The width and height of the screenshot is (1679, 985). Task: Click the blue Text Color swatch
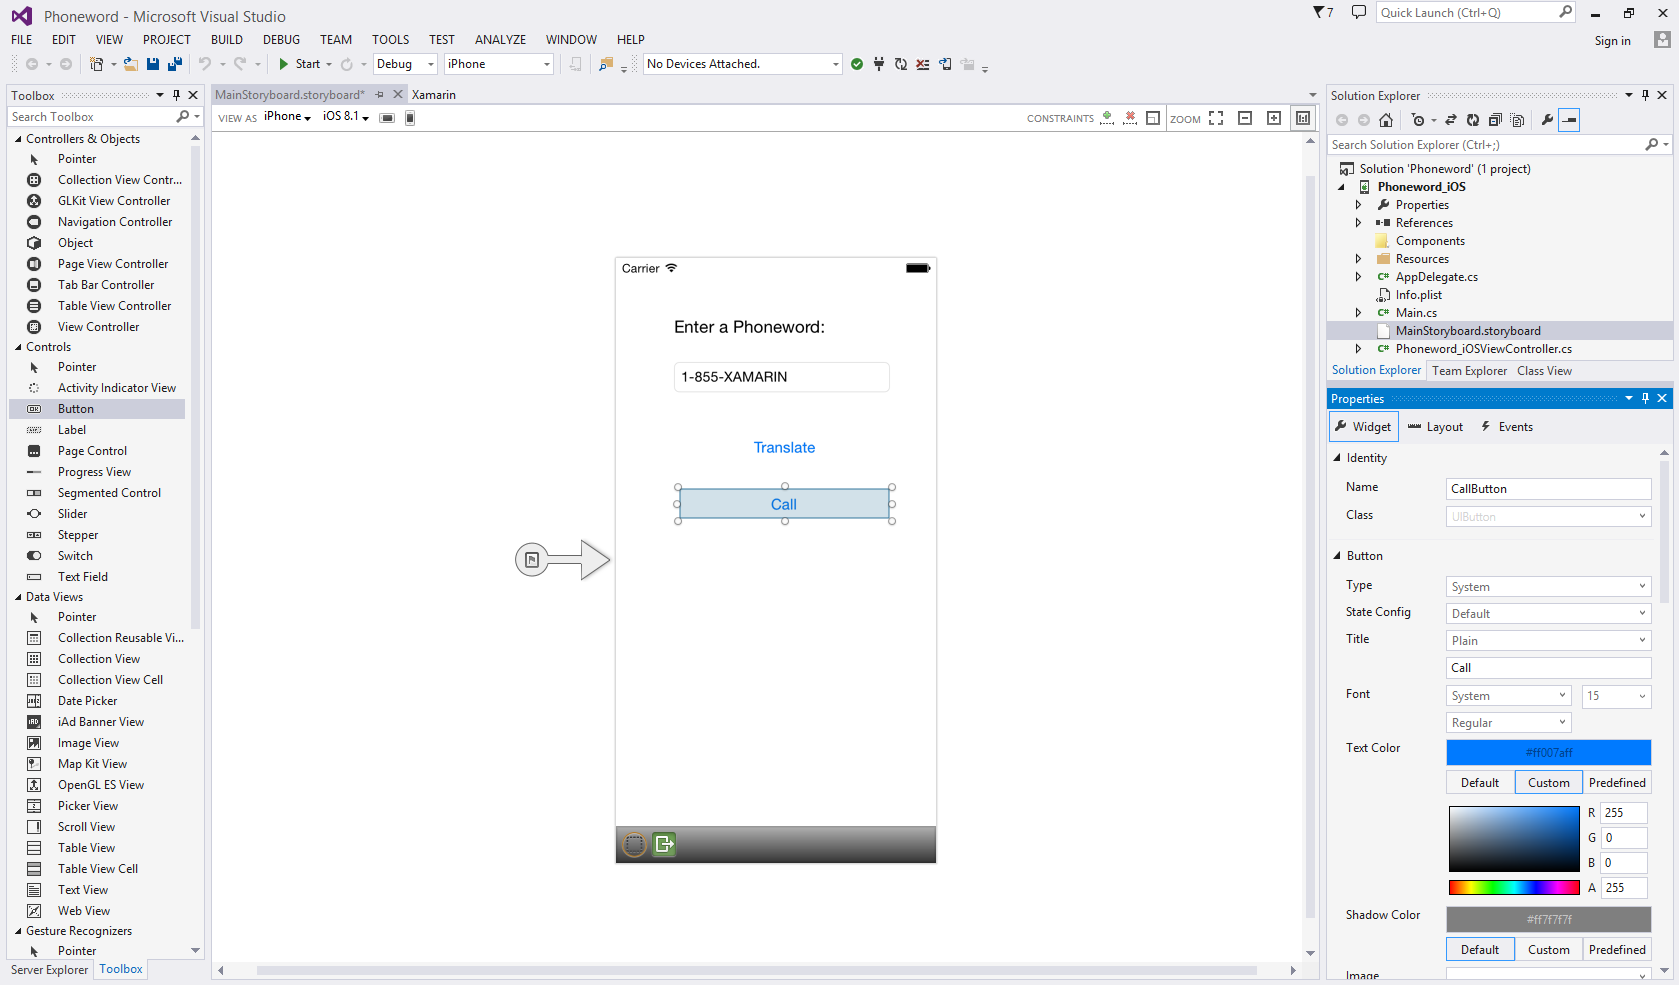point(1548,752)
